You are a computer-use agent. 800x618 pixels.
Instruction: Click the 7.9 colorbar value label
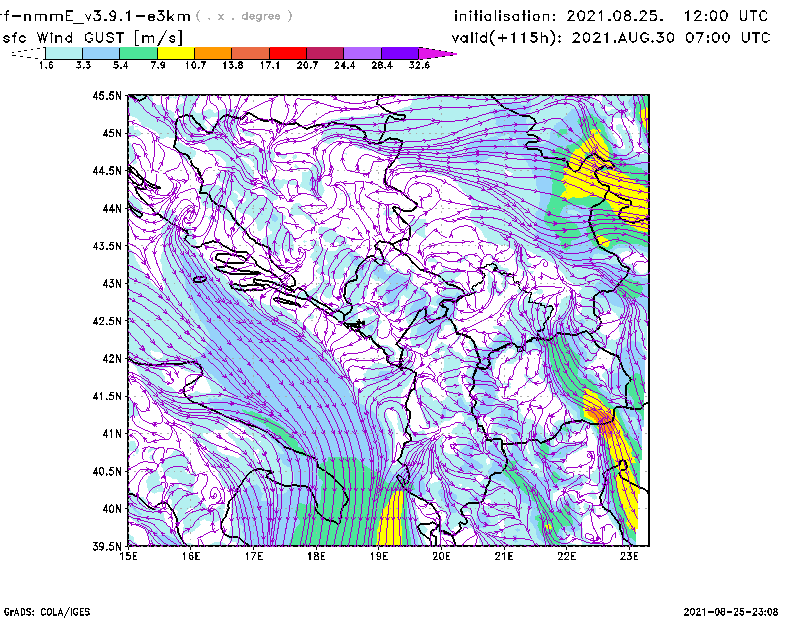tap(158, 65)
